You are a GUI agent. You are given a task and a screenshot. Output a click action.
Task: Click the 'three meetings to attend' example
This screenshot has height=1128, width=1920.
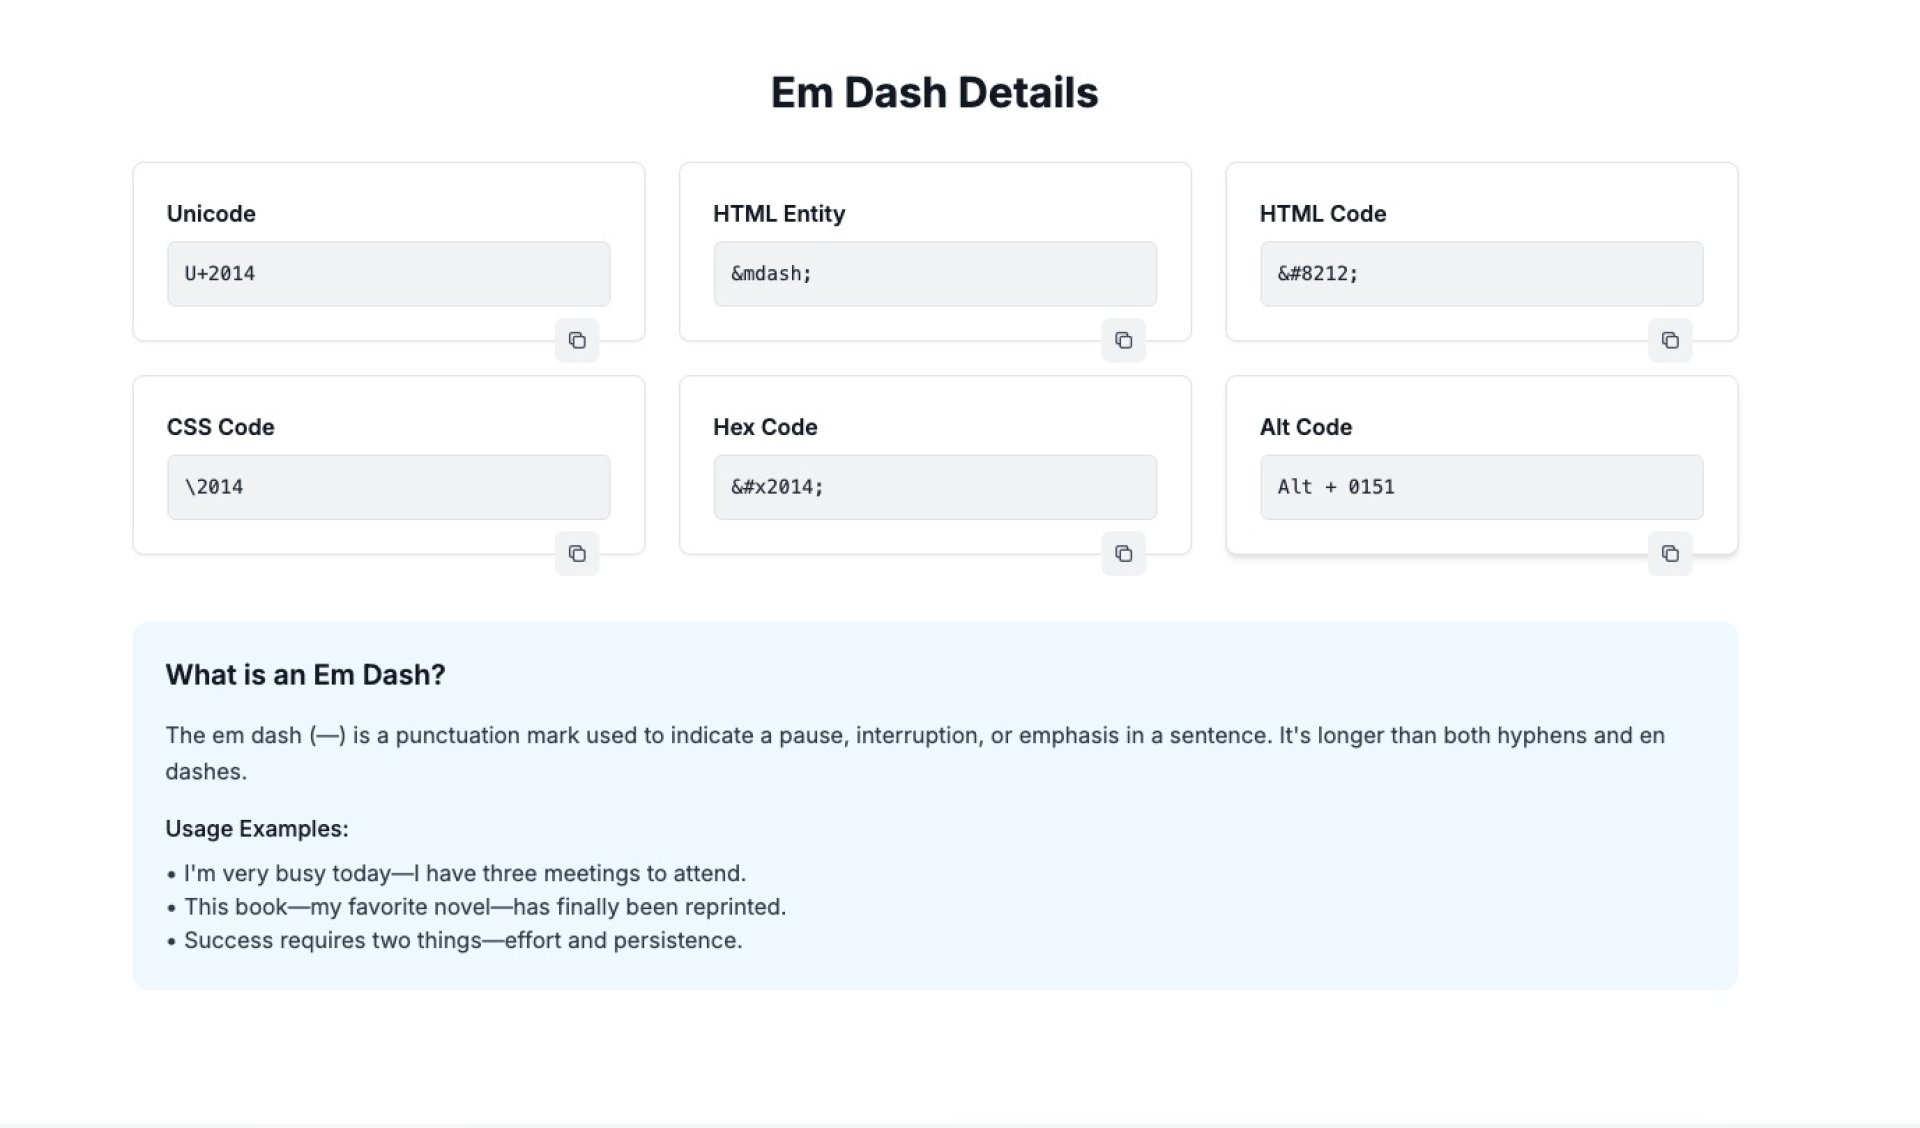(464, 873)
